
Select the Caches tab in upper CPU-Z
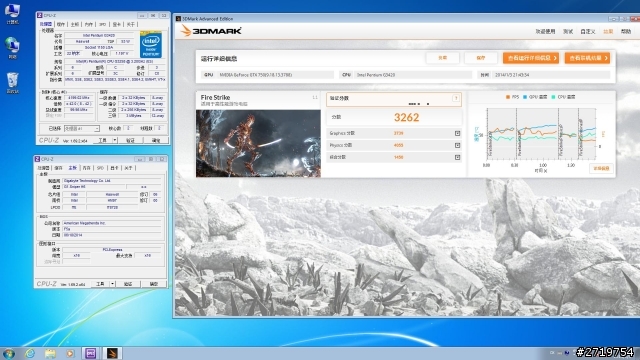[61, 24]
